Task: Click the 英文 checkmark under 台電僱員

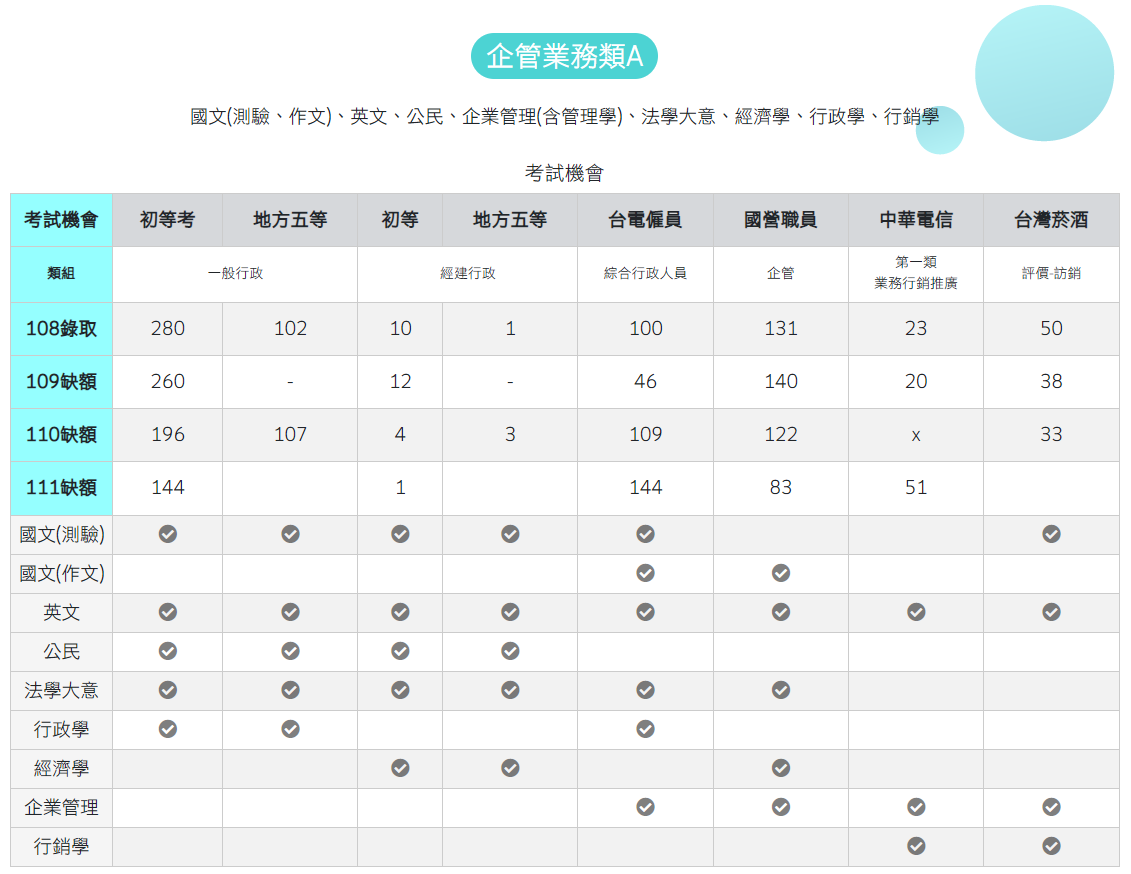Action: coord(646,612)
